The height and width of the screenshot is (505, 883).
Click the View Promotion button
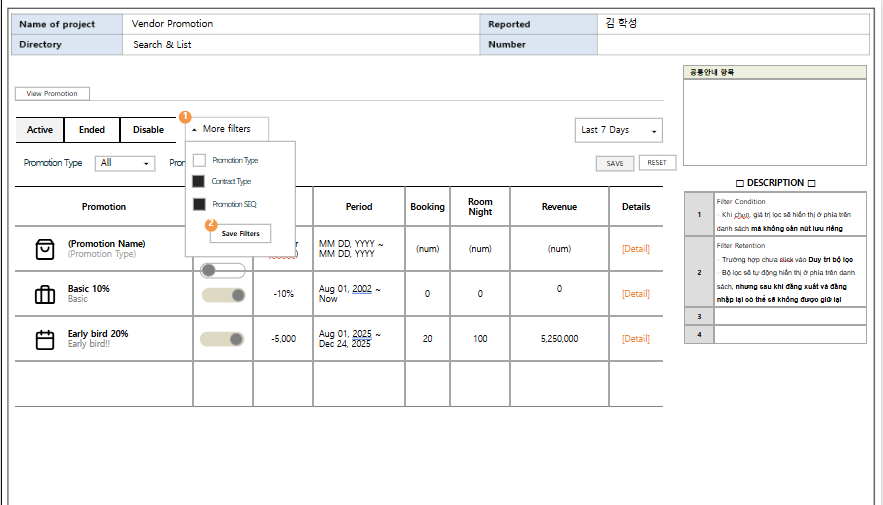pyautogui.click(x=52, y=94)
